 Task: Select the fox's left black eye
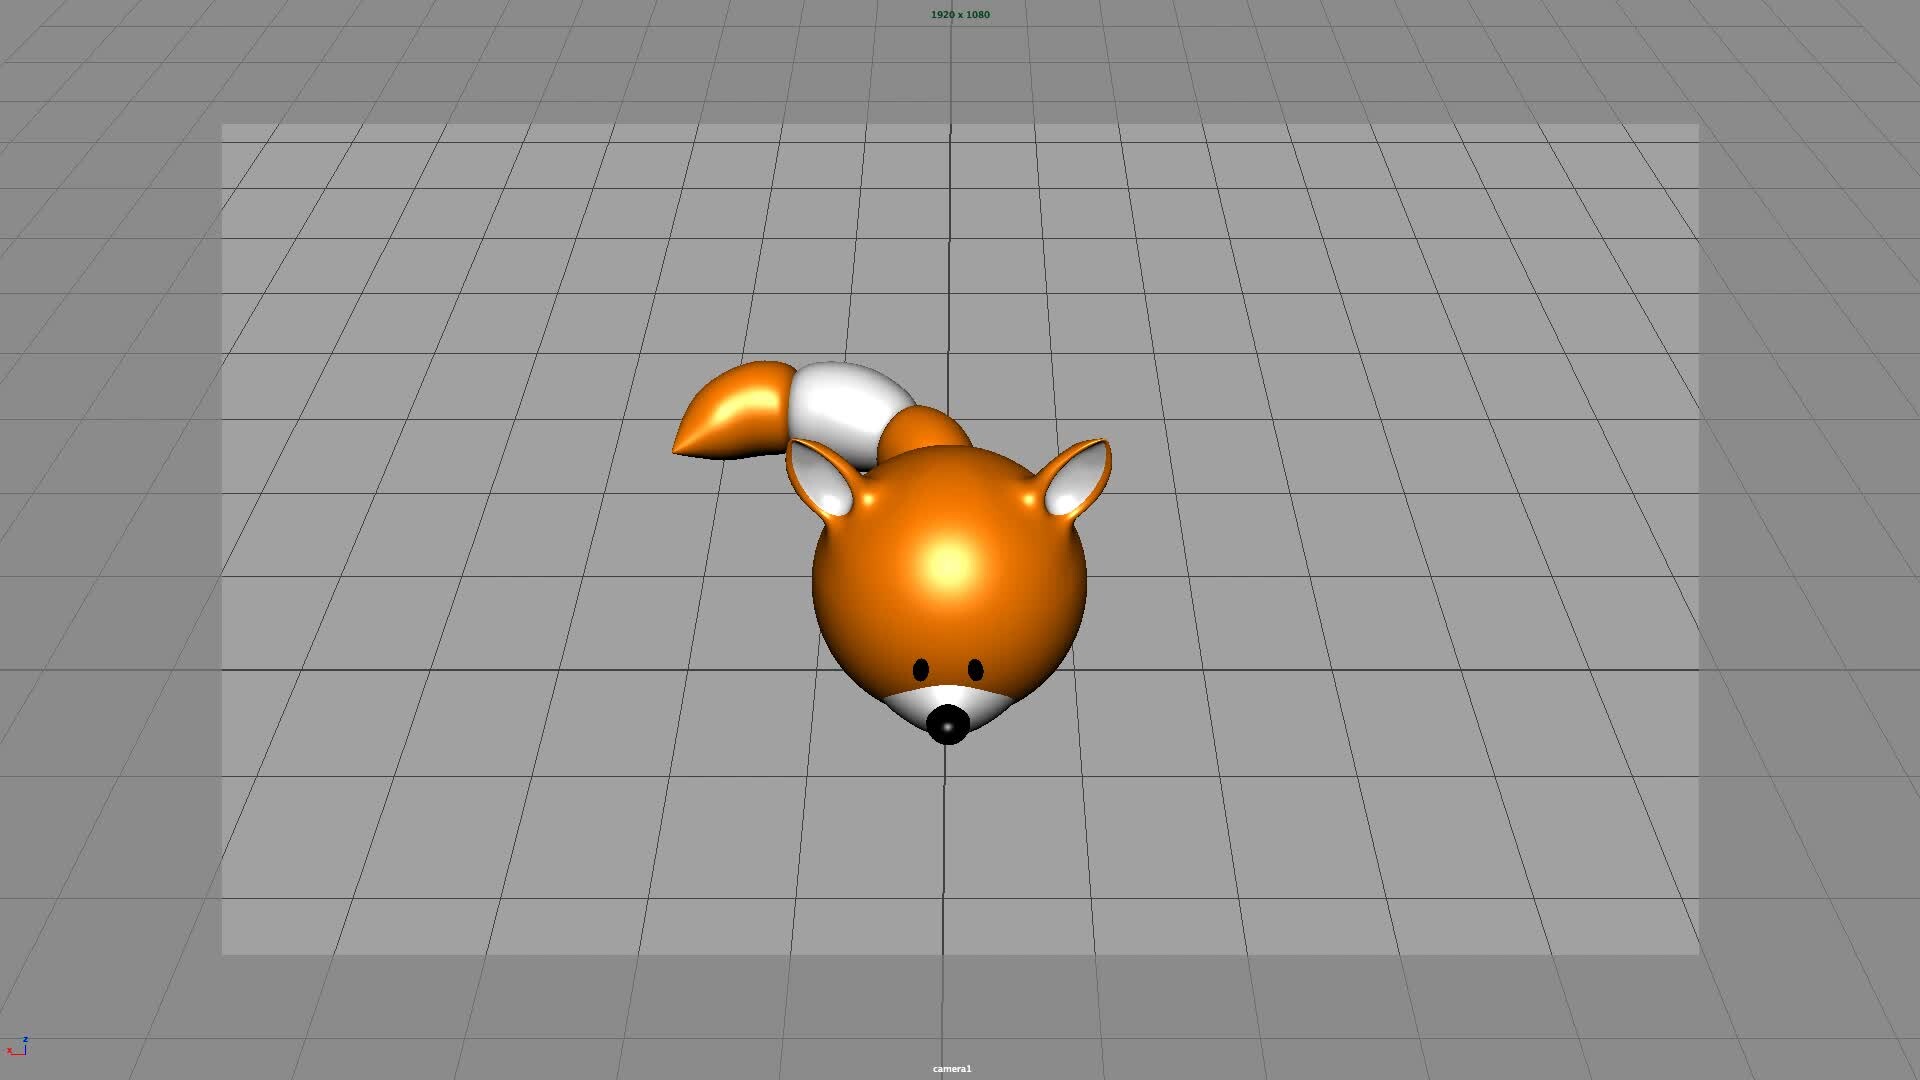coord(921,669)
